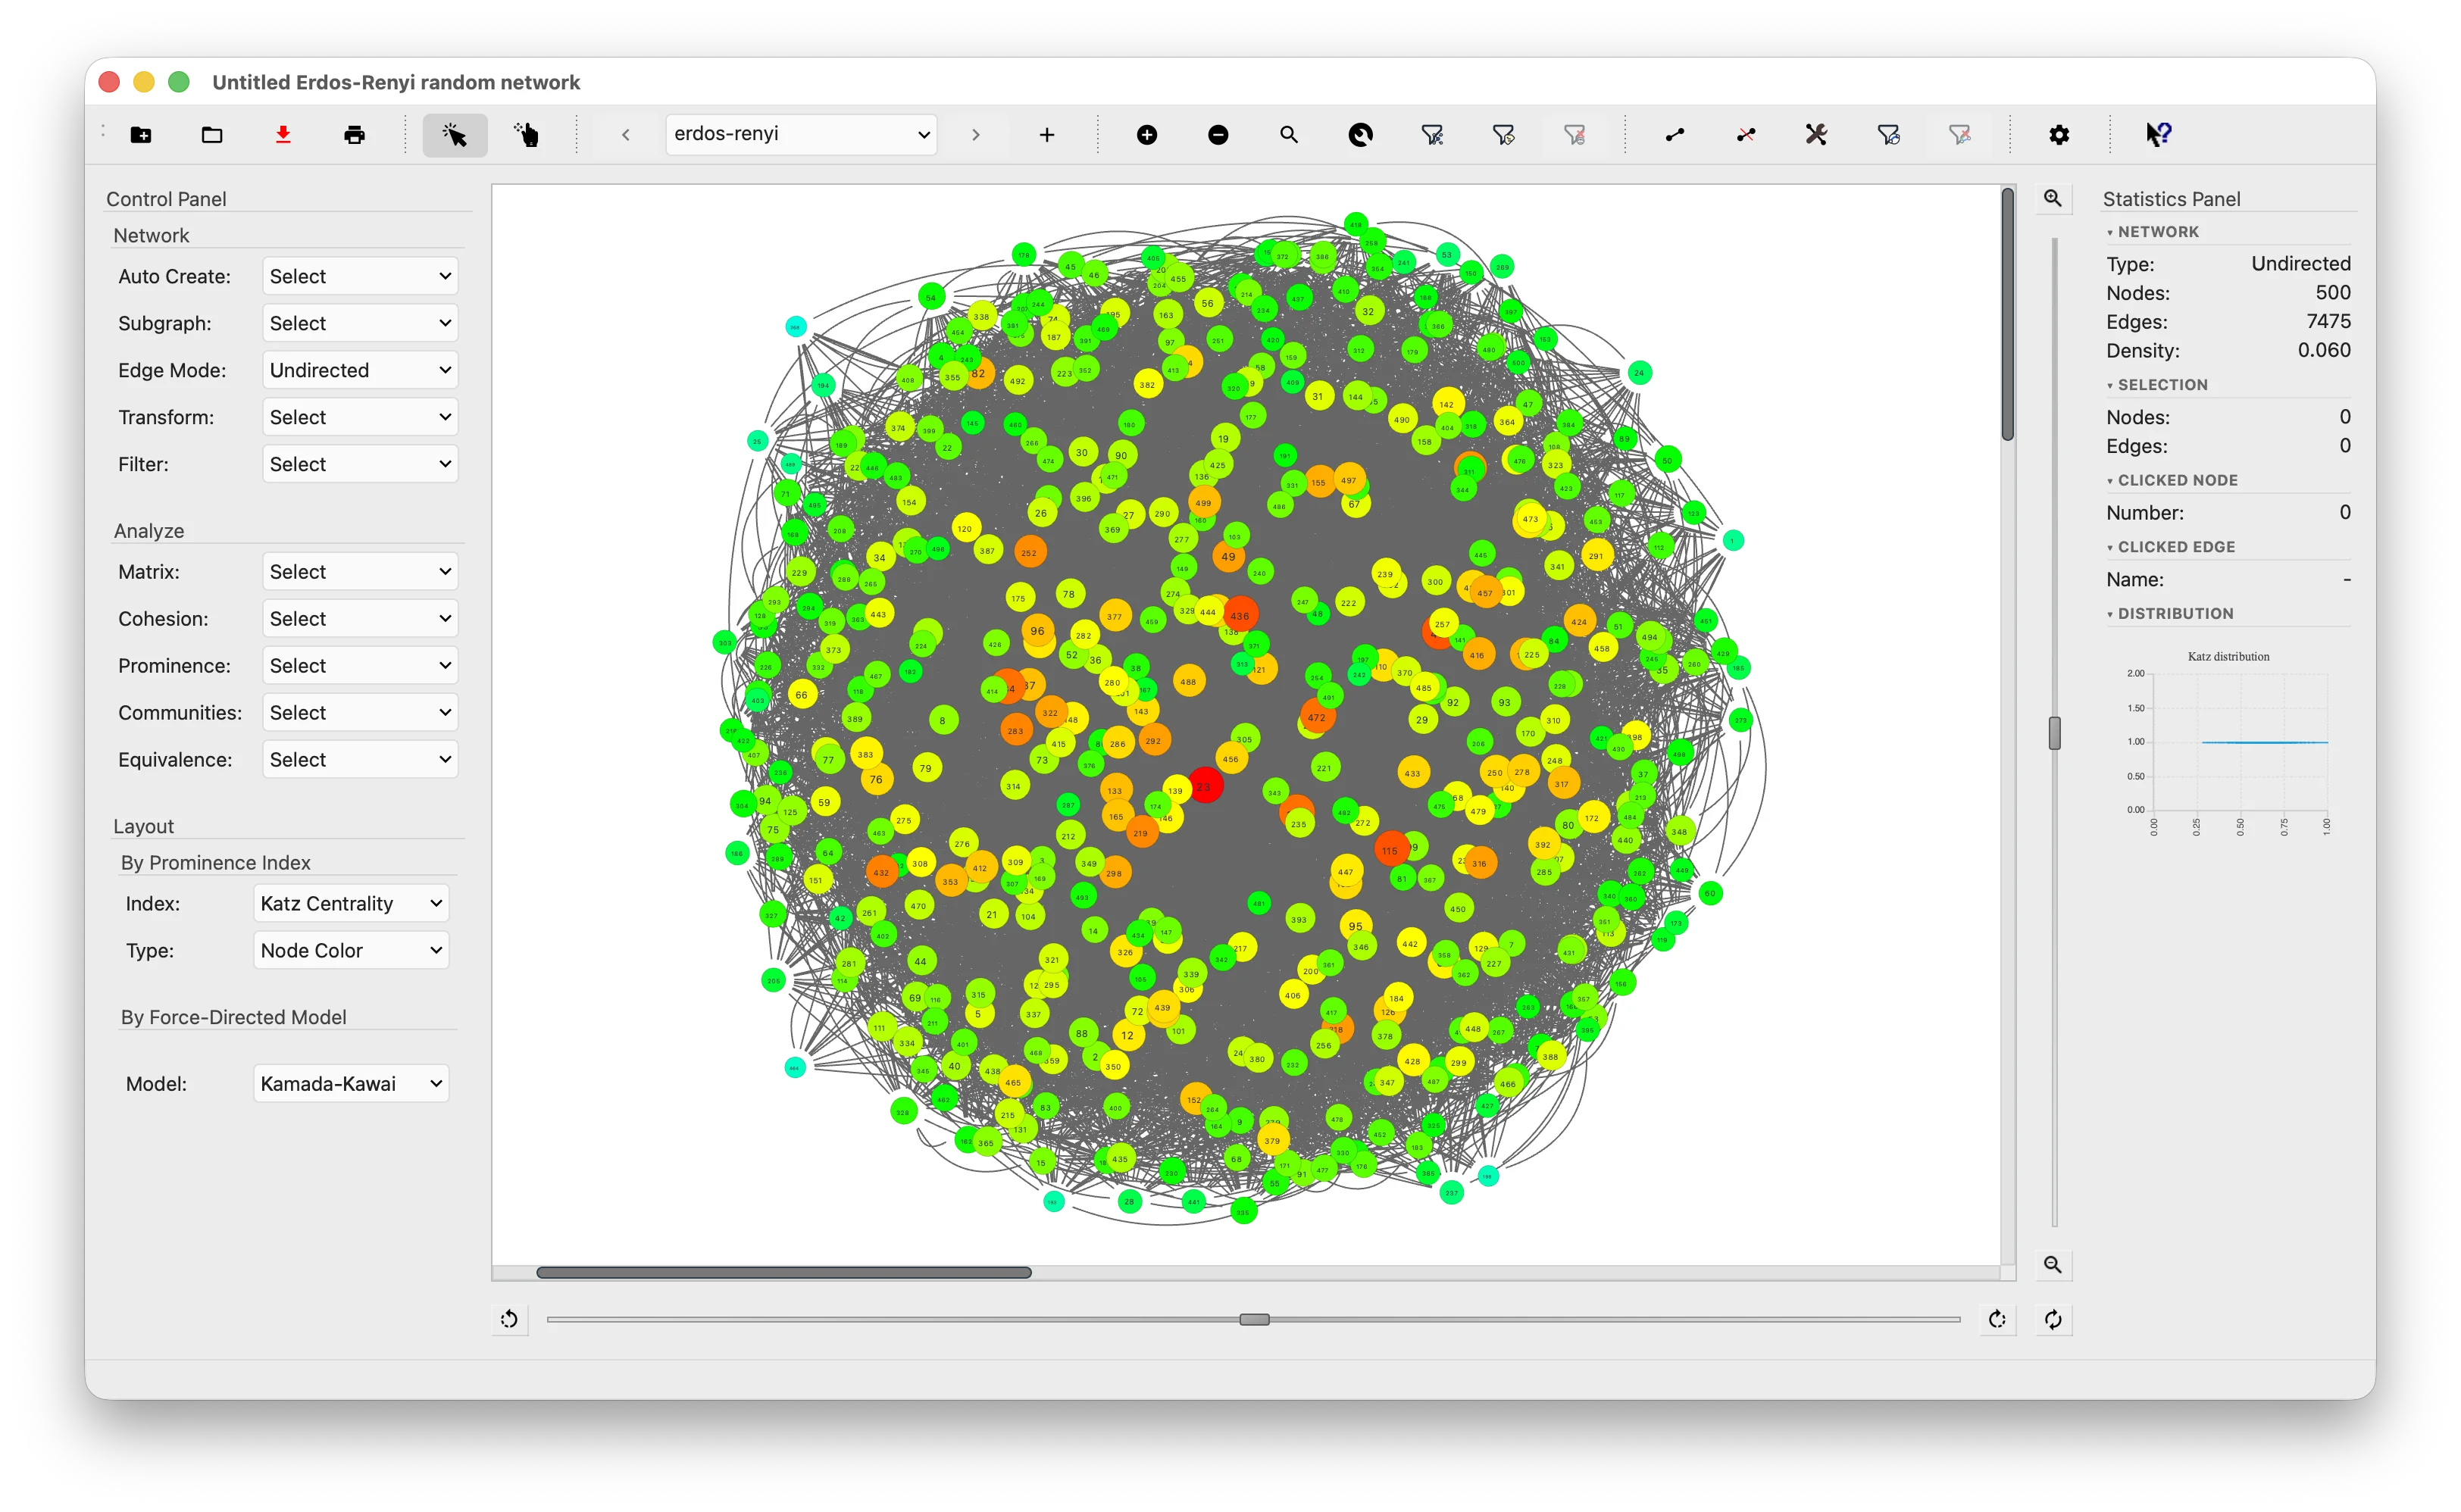Click the rotation slider handle below canvas
Viewport: 2461px width, 1512px height.
1254,1319
